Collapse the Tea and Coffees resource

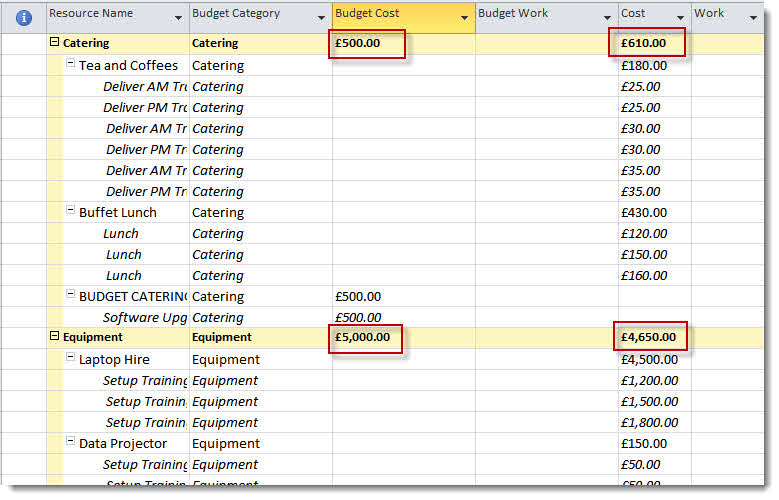click(71, 65)
